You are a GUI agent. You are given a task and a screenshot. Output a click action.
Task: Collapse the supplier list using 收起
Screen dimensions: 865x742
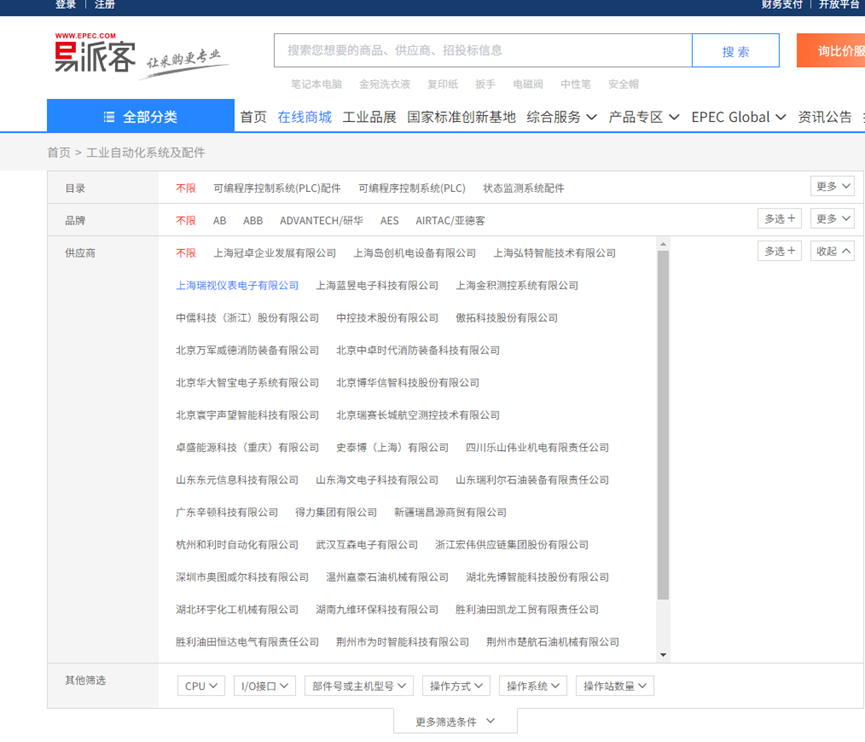point(832,252)
